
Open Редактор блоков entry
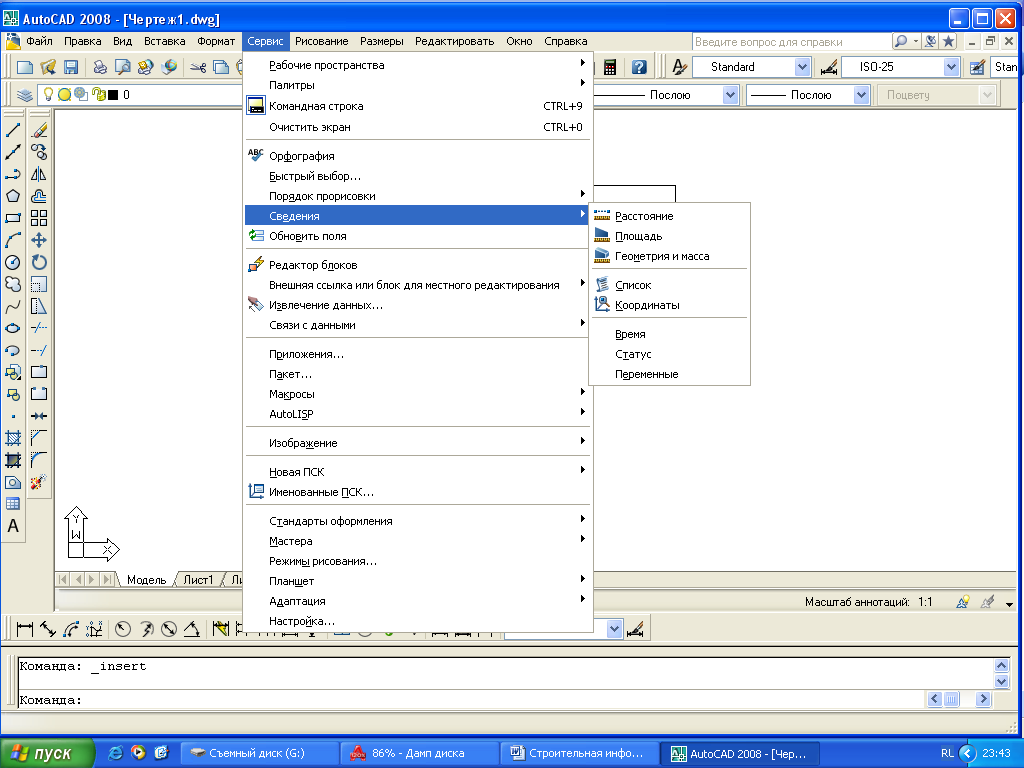point(418,265)
